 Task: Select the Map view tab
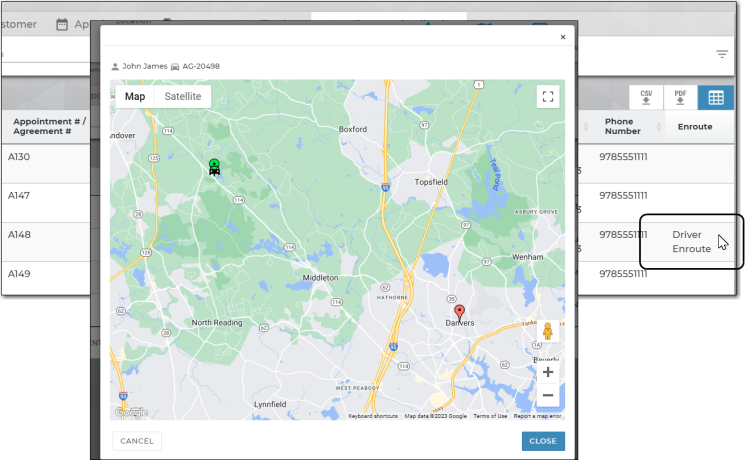[135, 97]
